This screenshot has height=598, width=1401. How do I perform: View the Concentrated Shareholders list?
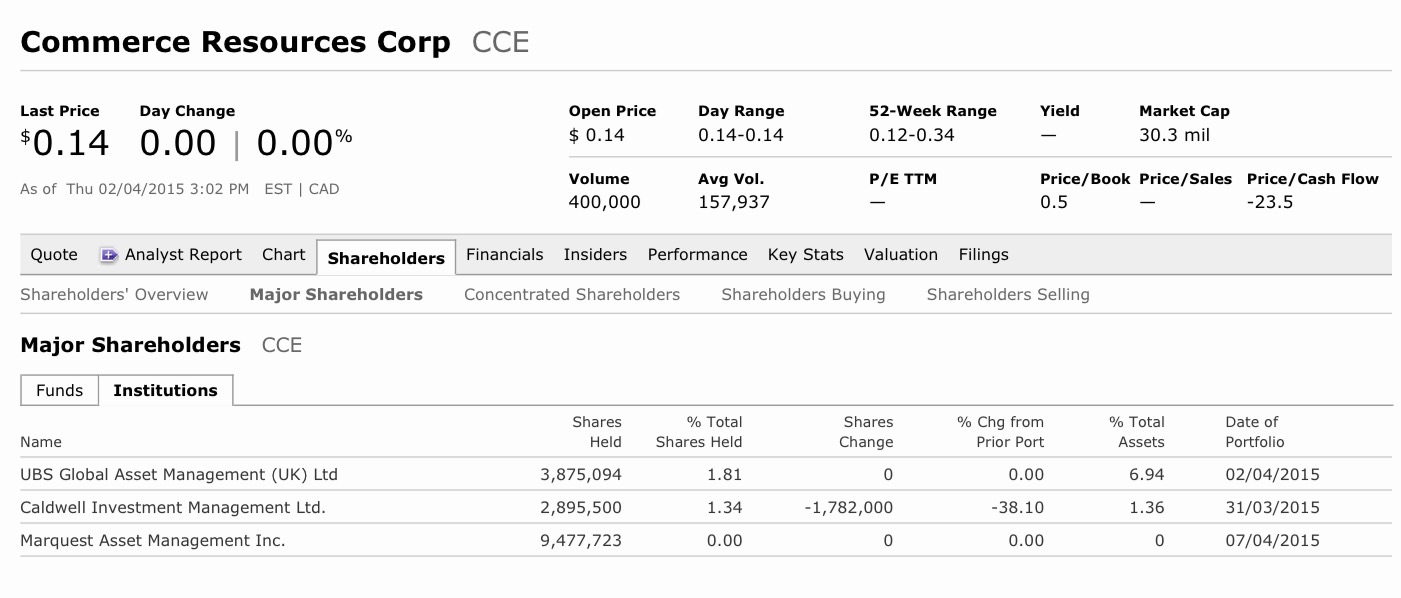571,294
